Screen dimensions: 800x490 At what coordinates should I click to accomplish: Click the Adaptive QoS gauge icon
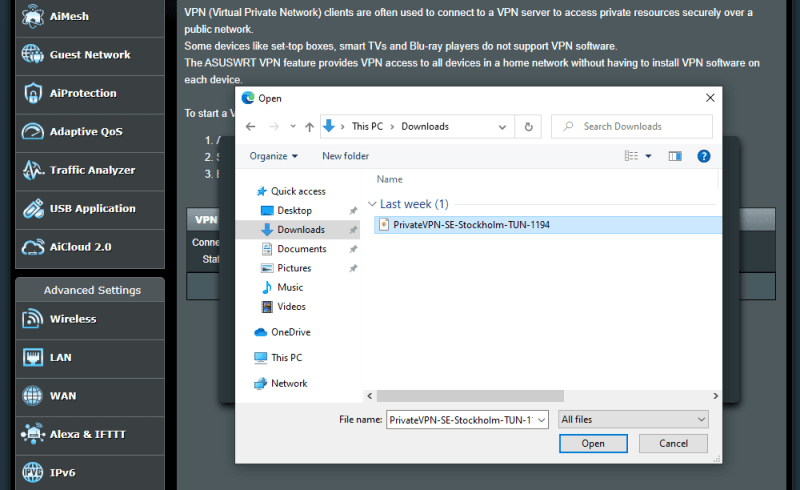tap(33, 131)
